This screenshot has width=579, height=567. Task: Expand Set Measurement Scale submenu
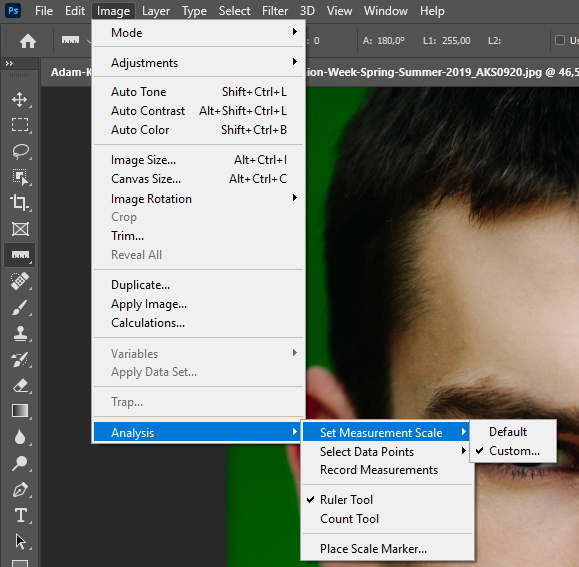[386, 432]
